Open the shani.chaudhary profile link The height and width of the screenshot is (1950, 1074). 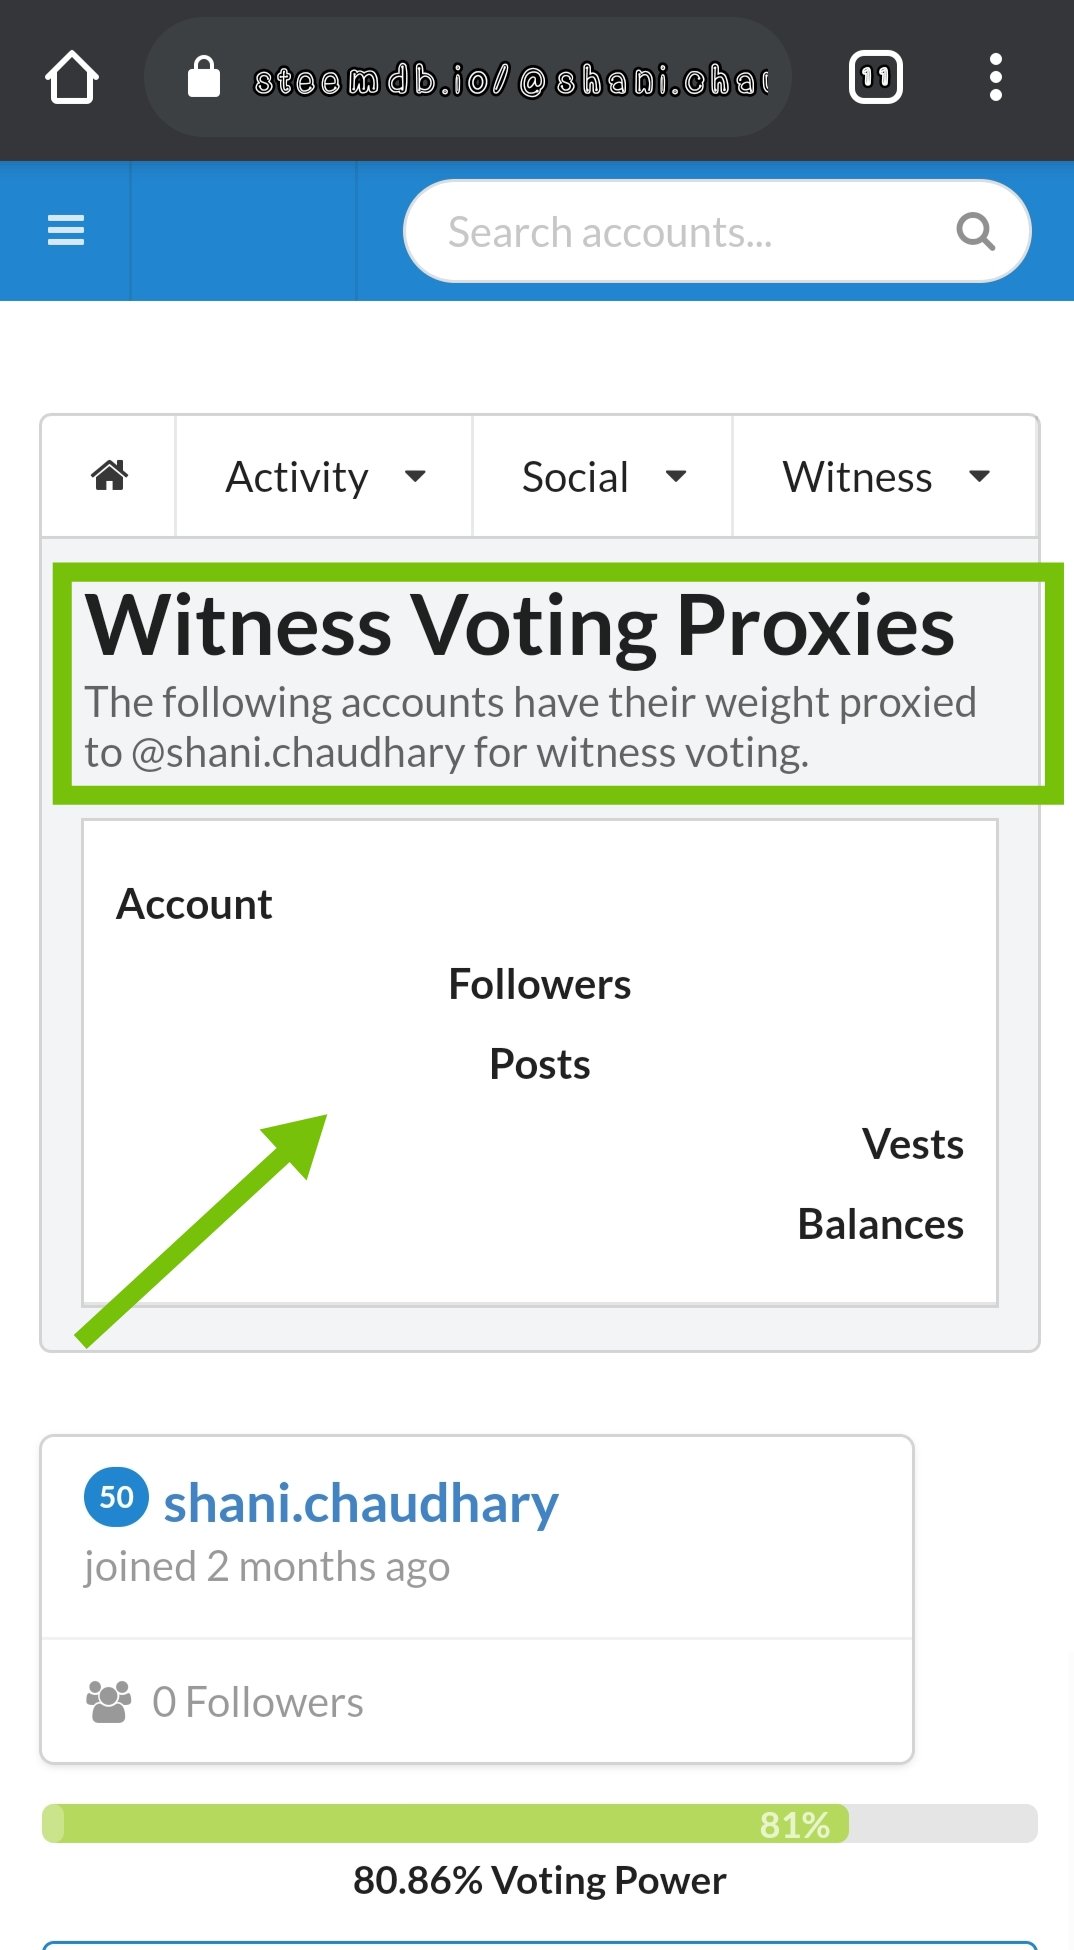coord(361,1503)
